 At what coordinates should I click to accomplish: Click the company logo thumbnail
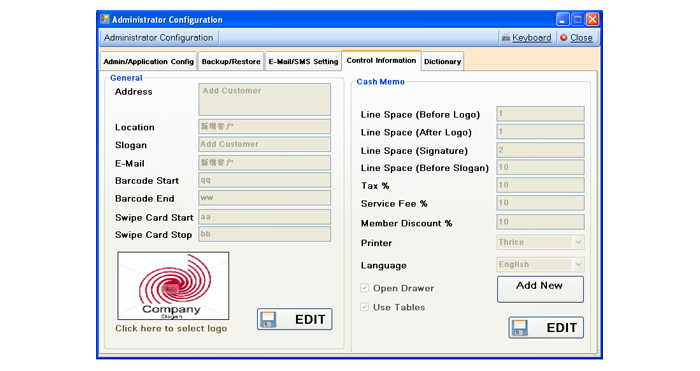(x=173, y=286)
